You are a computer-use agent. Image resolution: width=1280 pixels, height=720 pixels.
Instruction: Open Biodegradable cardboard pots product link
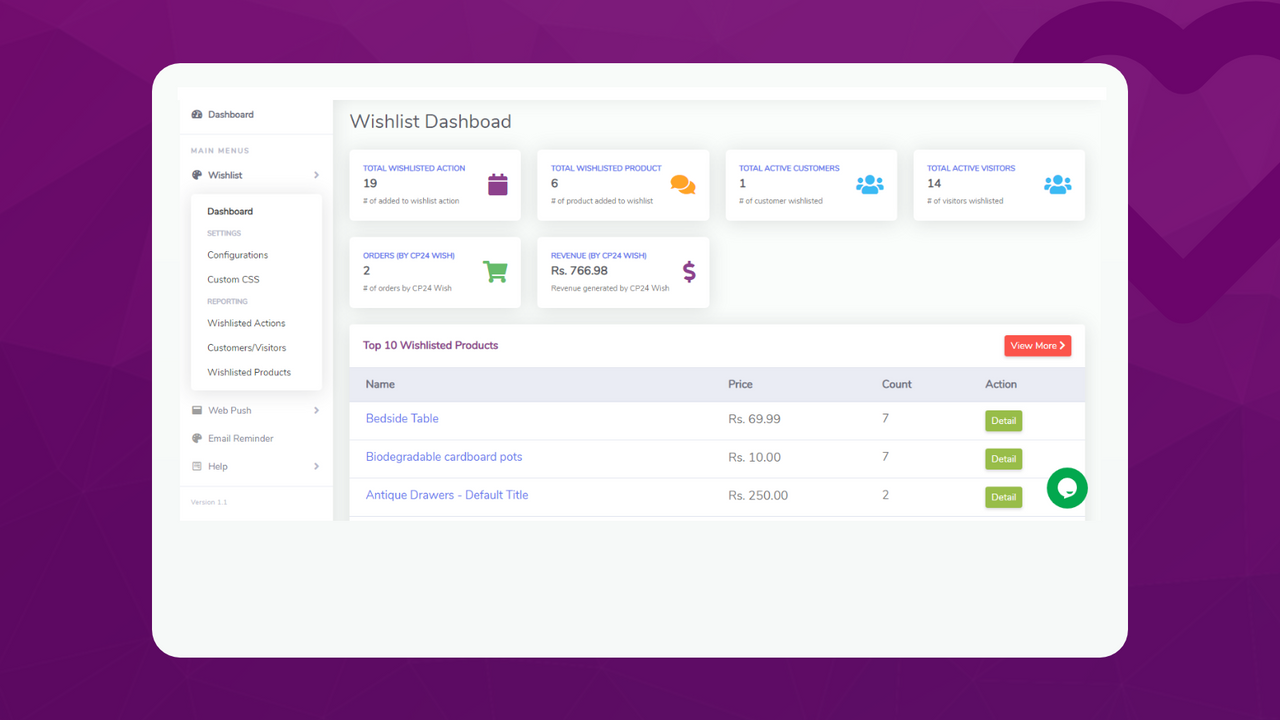pyautogui.click(x=444, y=457)
